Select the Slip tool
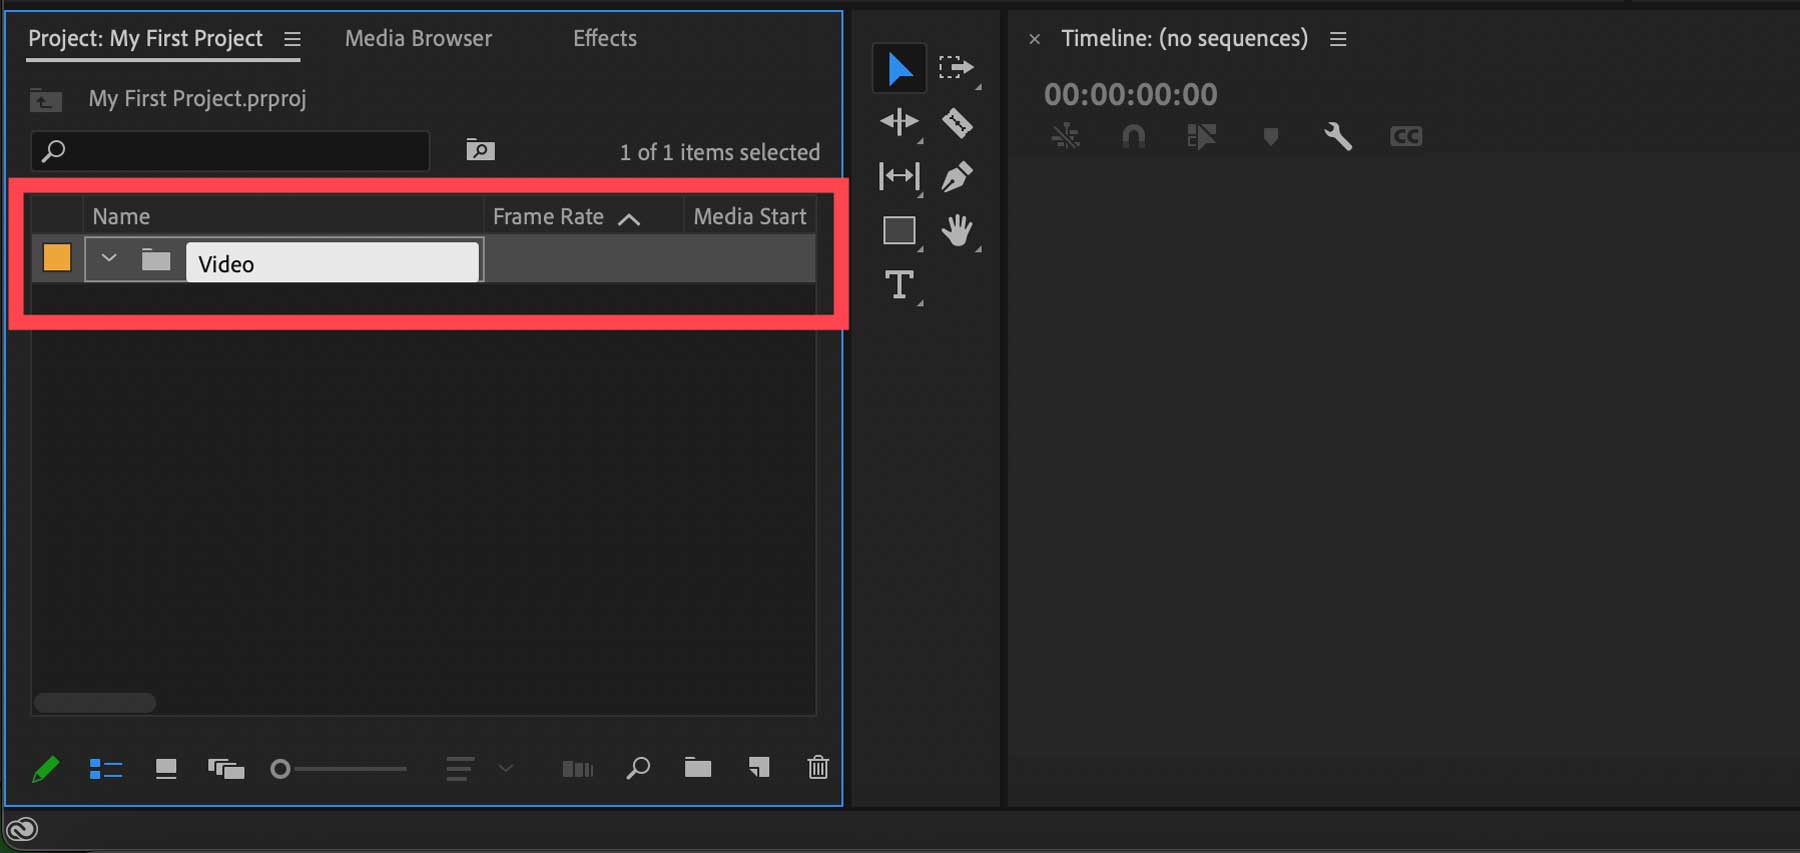The height and width of the screenshot is (853, 1800). (899, 177)
